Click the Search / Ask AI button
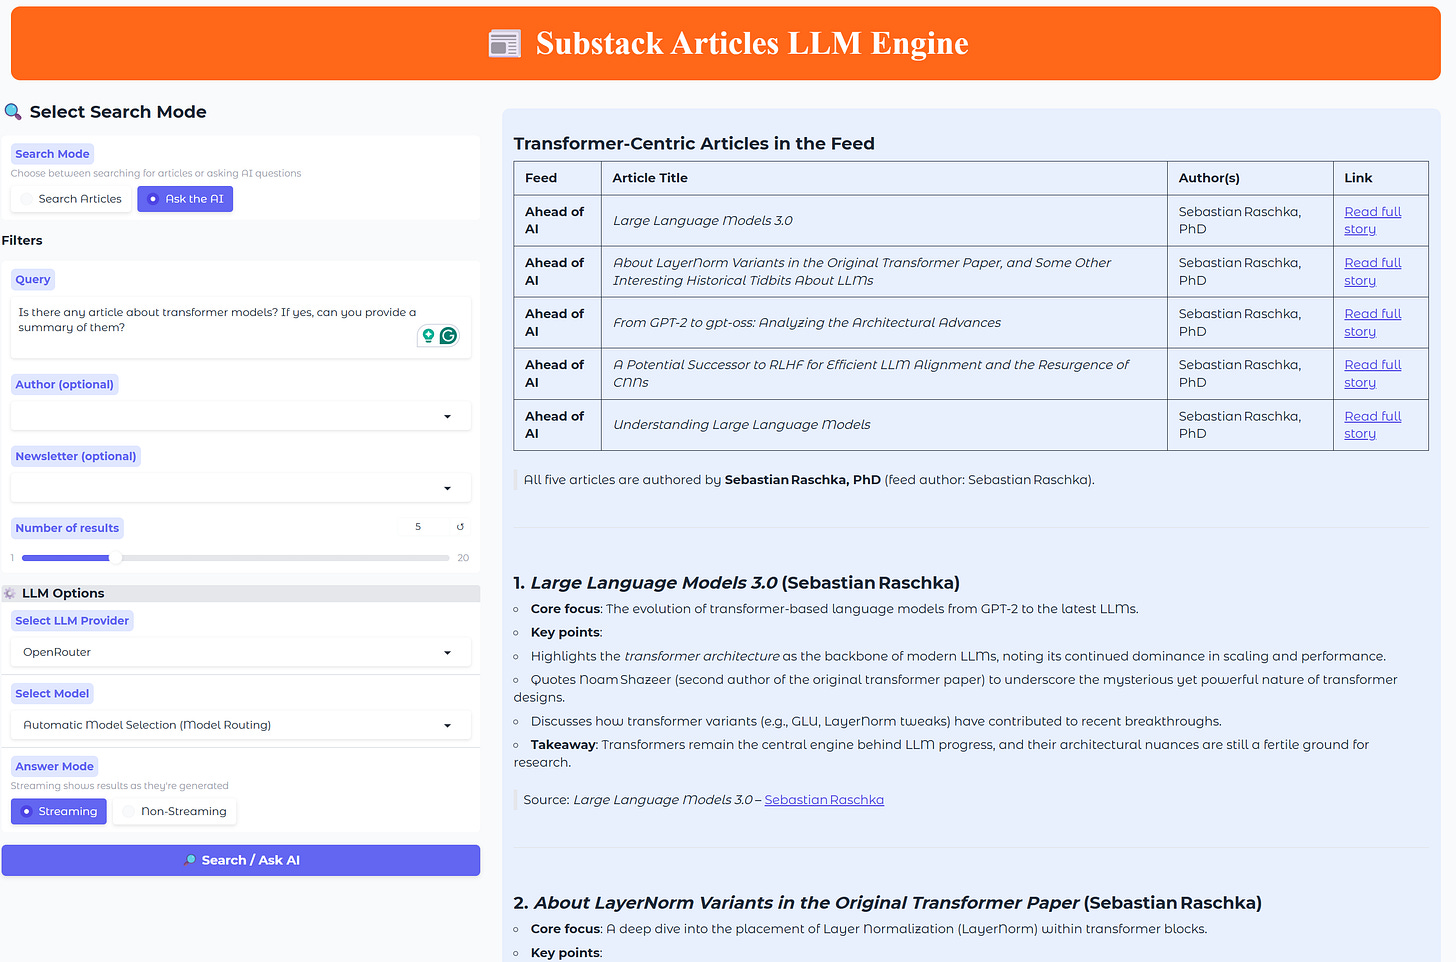1456x962 pixels. (240, 860)
